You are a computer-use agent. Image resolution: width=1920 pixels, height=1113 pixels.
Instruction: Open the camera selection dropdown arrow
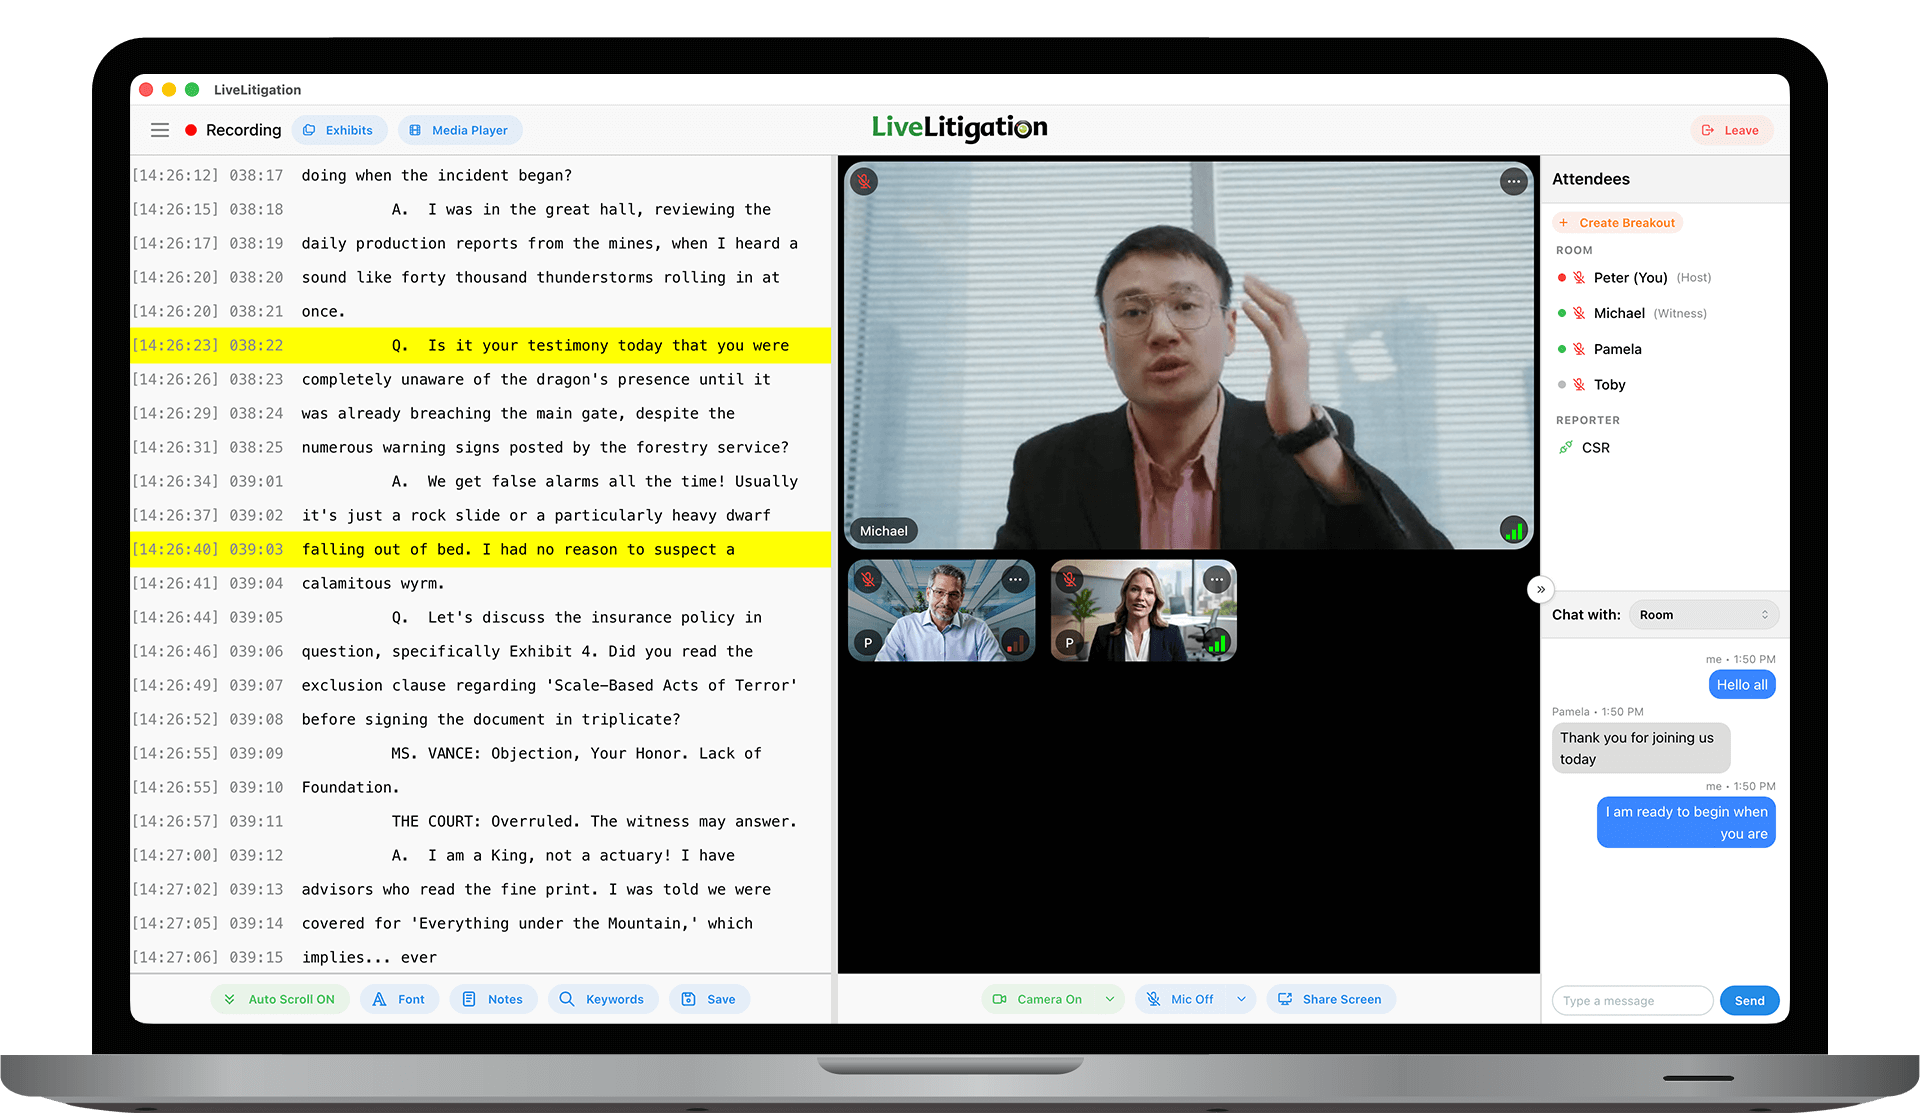pyautogui.click(x=1110, y=999)
